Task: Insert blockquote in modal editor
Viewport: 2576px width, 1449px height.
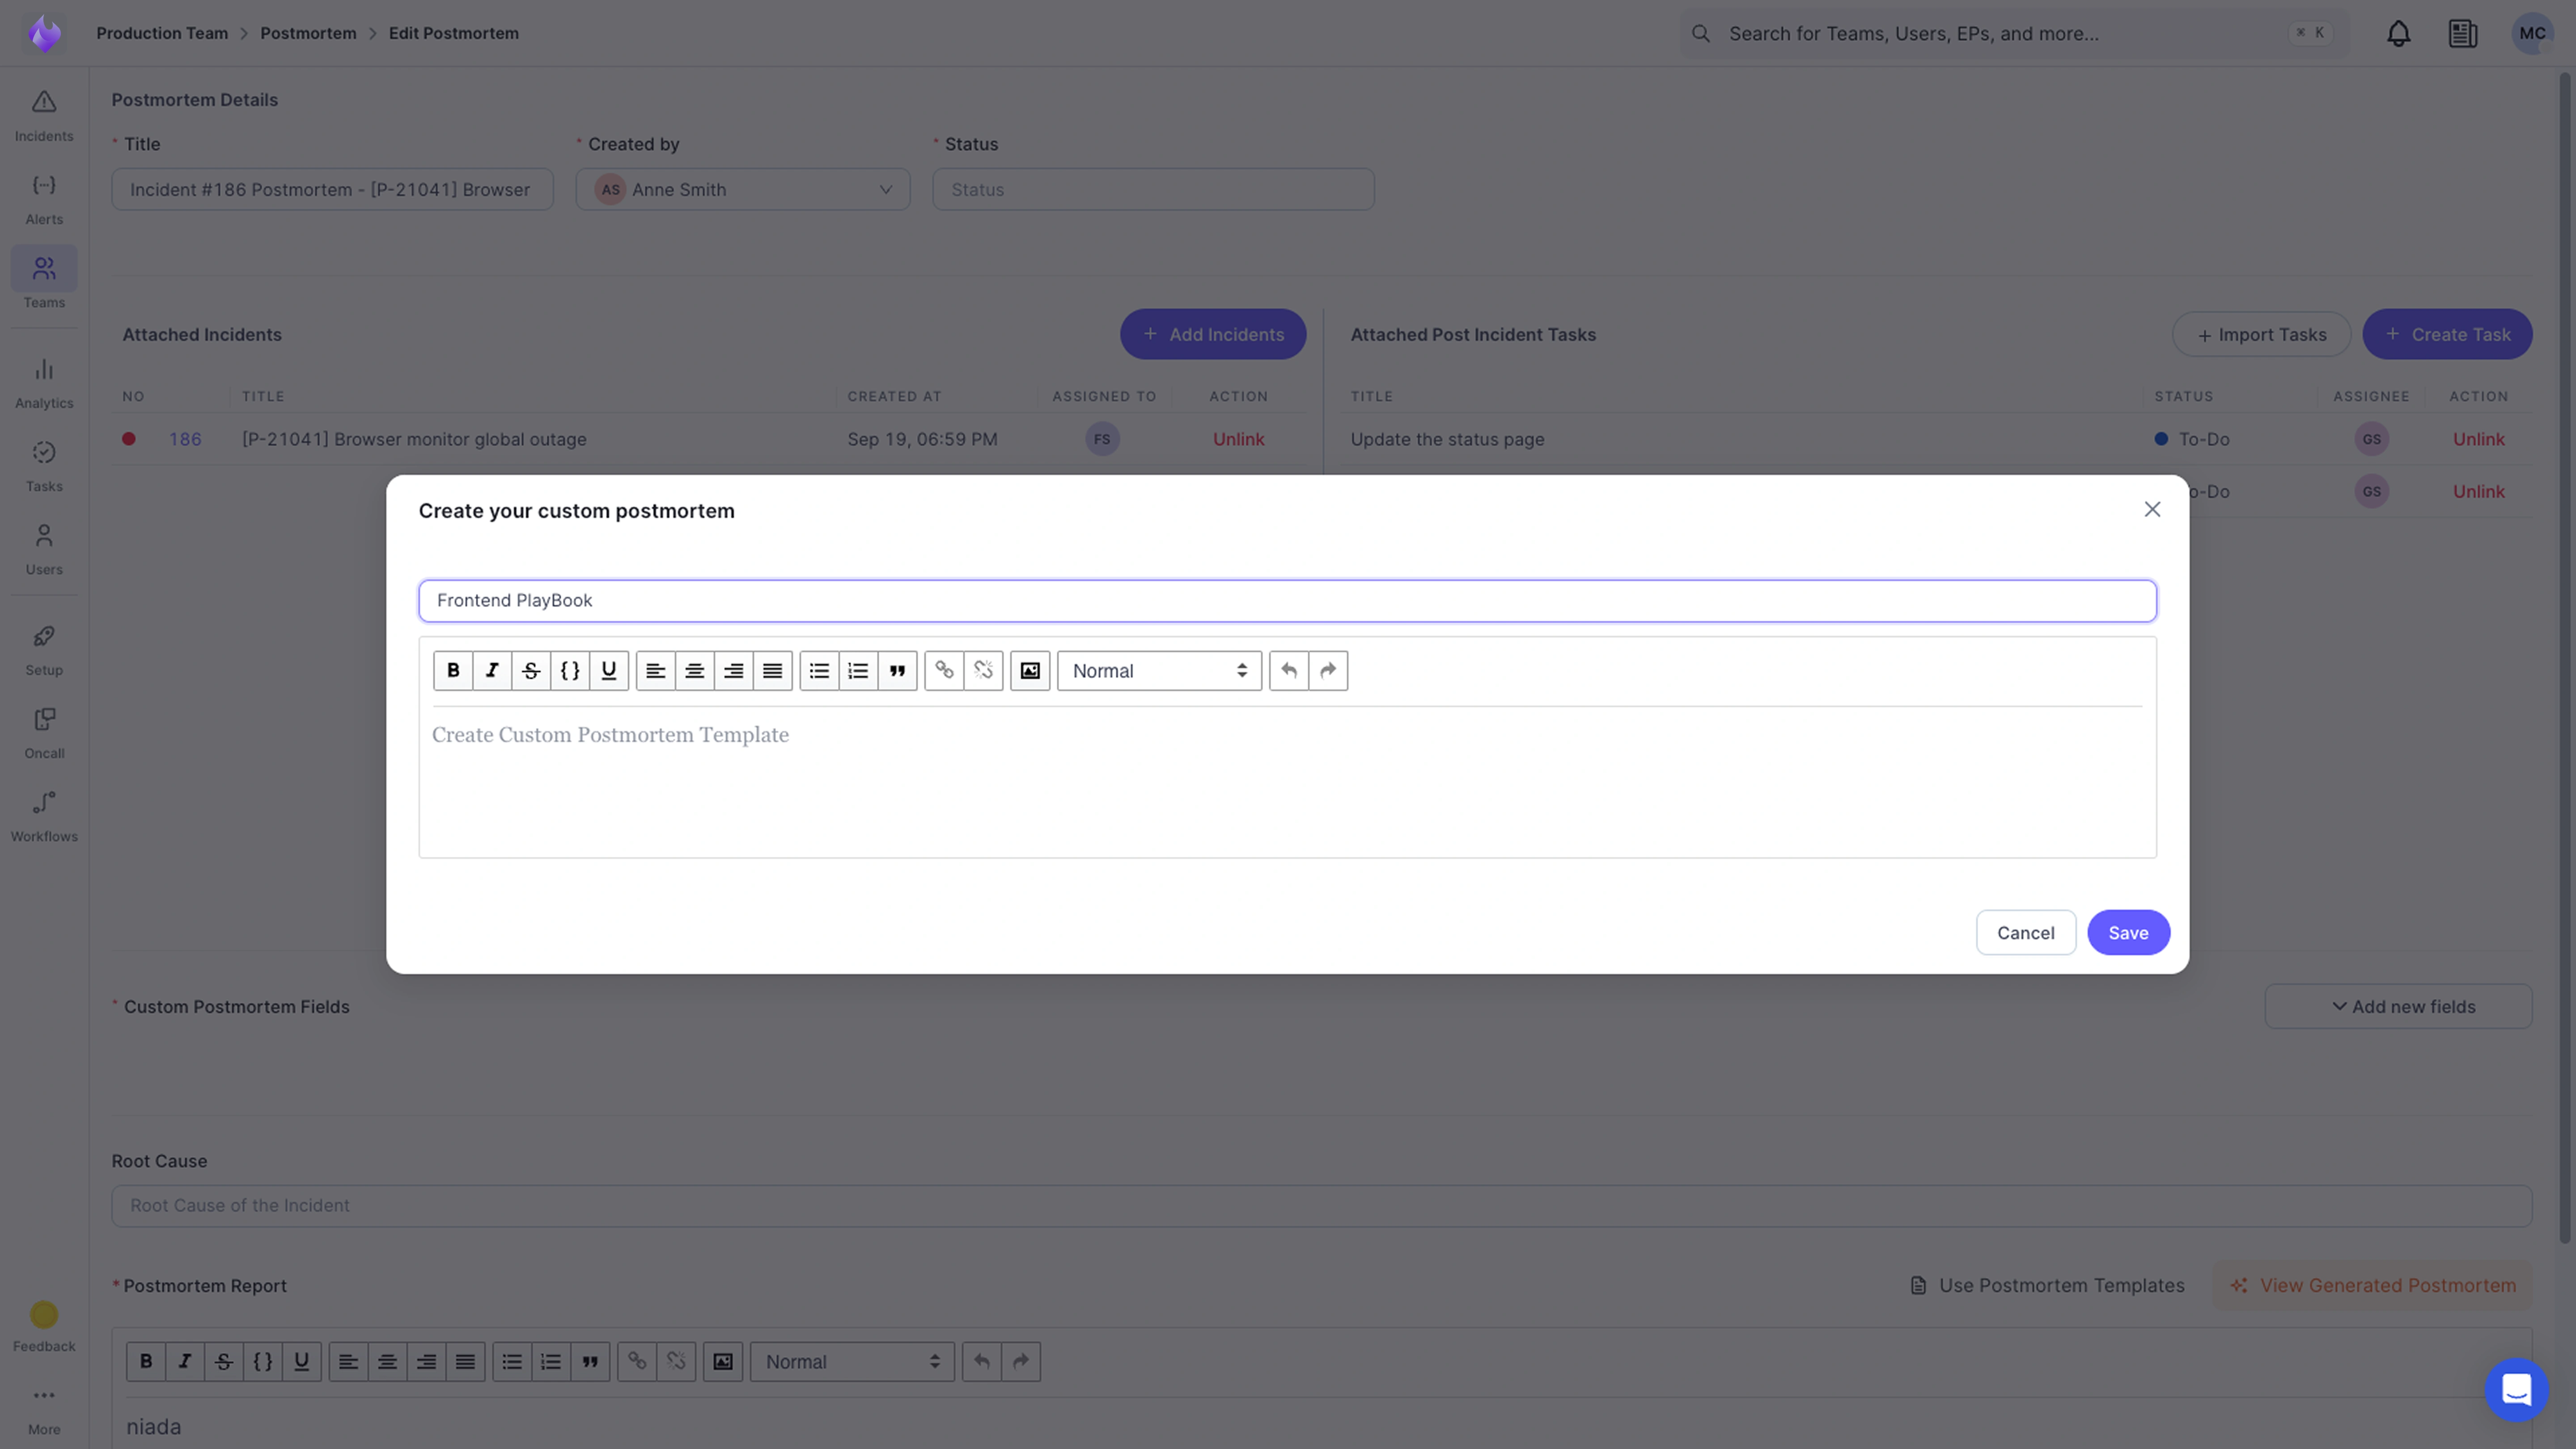Action: (x=897, y=670)
